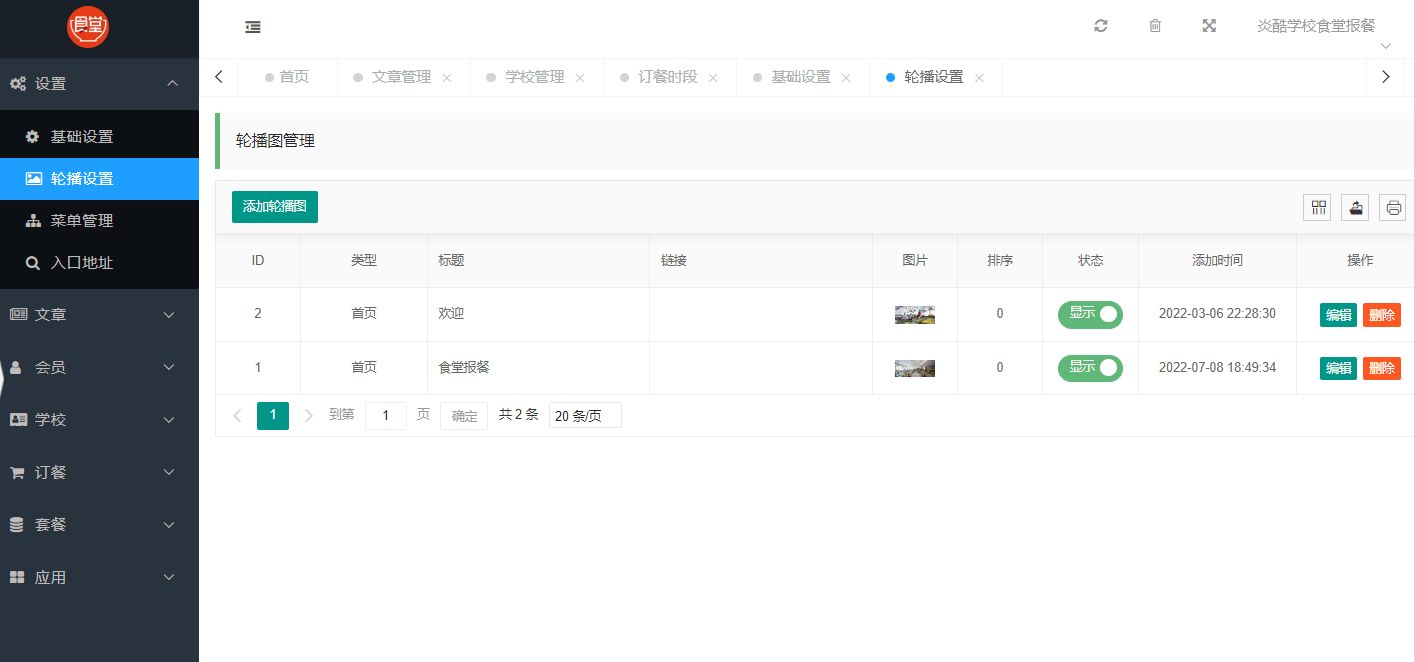This screenshot has width=1414, height=662.
Task: Close the 学校管理 tab
Action: 580,78
